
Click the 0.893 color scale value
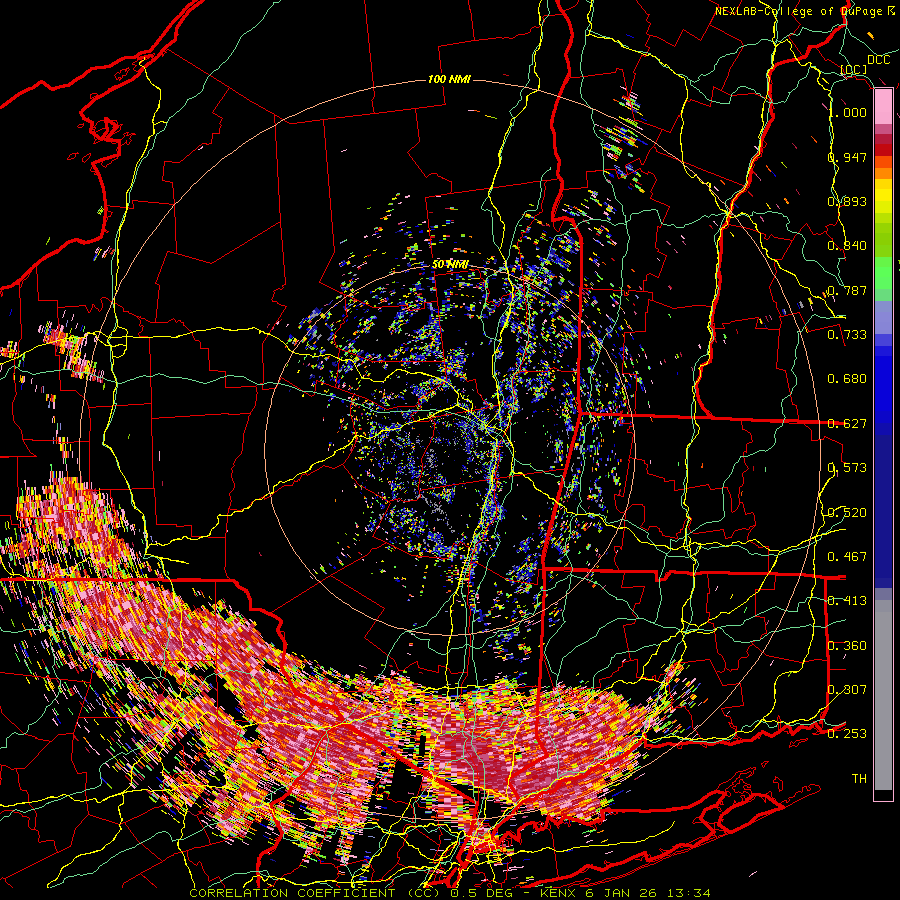pos(847,201)
